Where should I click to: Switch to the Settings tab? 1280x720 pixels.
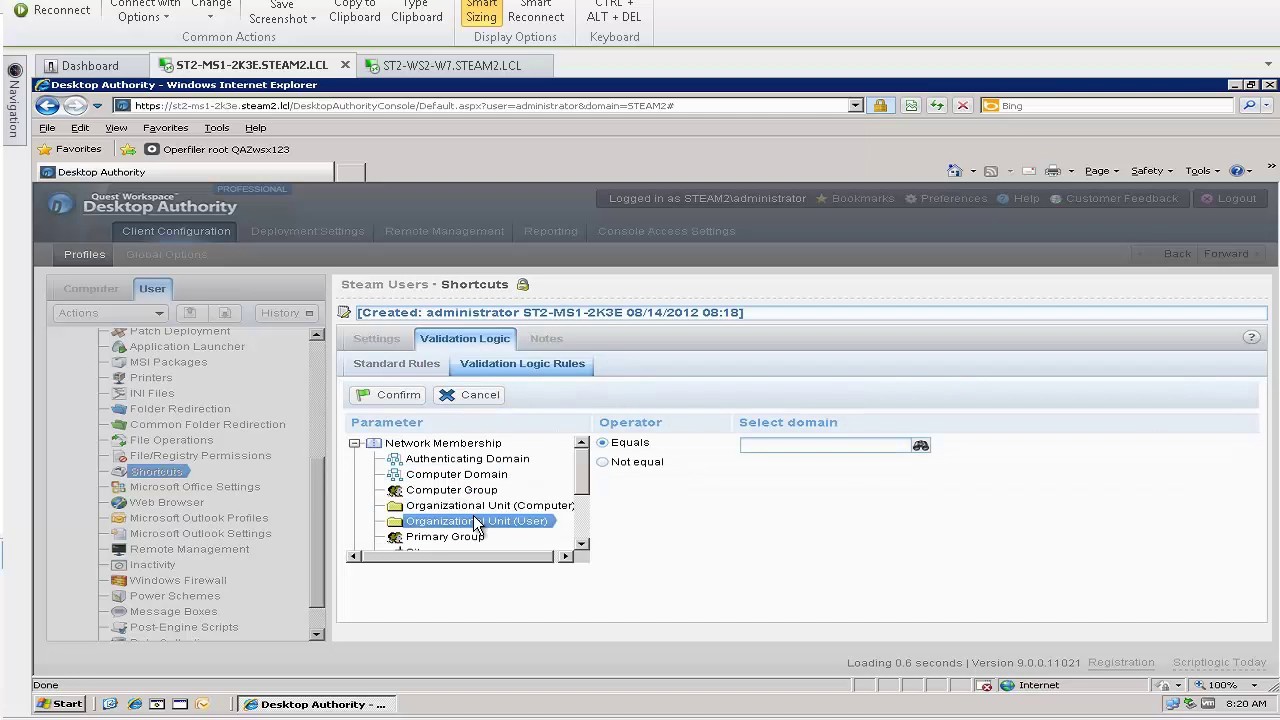tap(376, 339)
